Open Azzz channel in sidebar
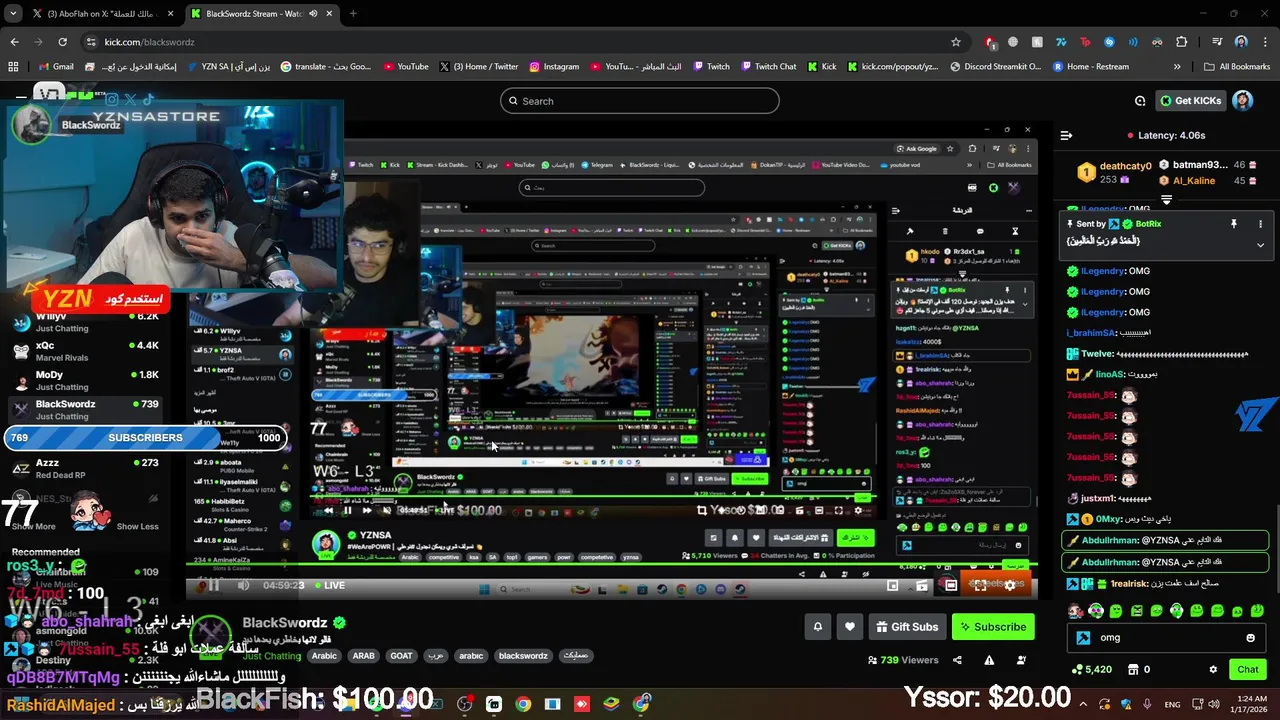The height and width of the screenshot is (720, 1280). pyautogui.click(x=84, y=468)
